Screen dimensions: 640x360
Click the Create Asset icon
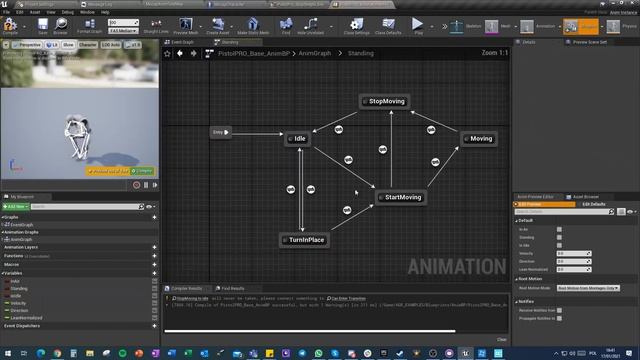click(218, 25)
